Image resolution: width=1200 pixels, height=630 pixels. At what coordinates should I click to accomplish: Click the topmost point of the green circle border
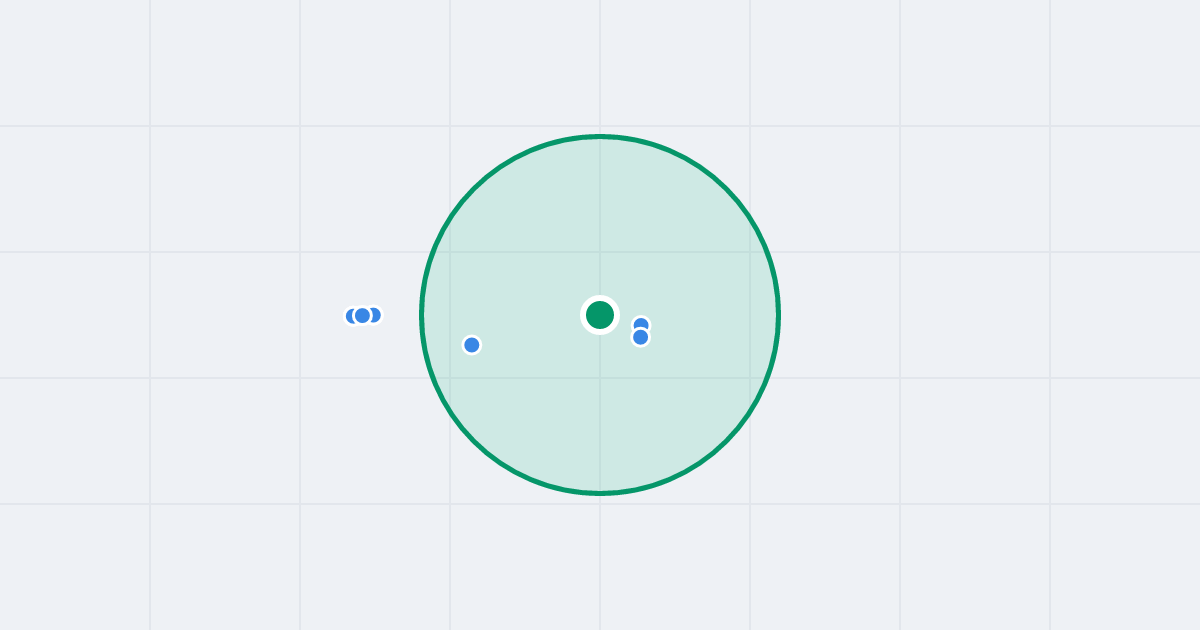[x=600, y=137]
